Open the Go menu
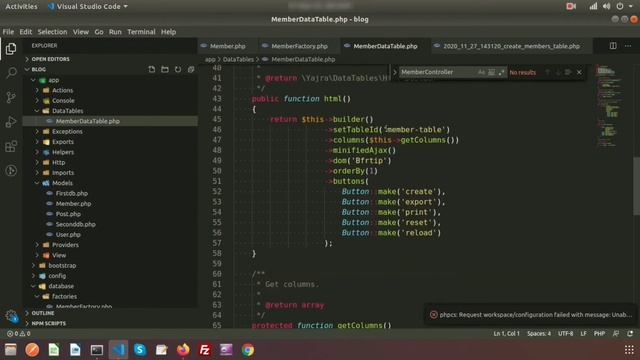640x360 pixels. (x=99, y=32)
